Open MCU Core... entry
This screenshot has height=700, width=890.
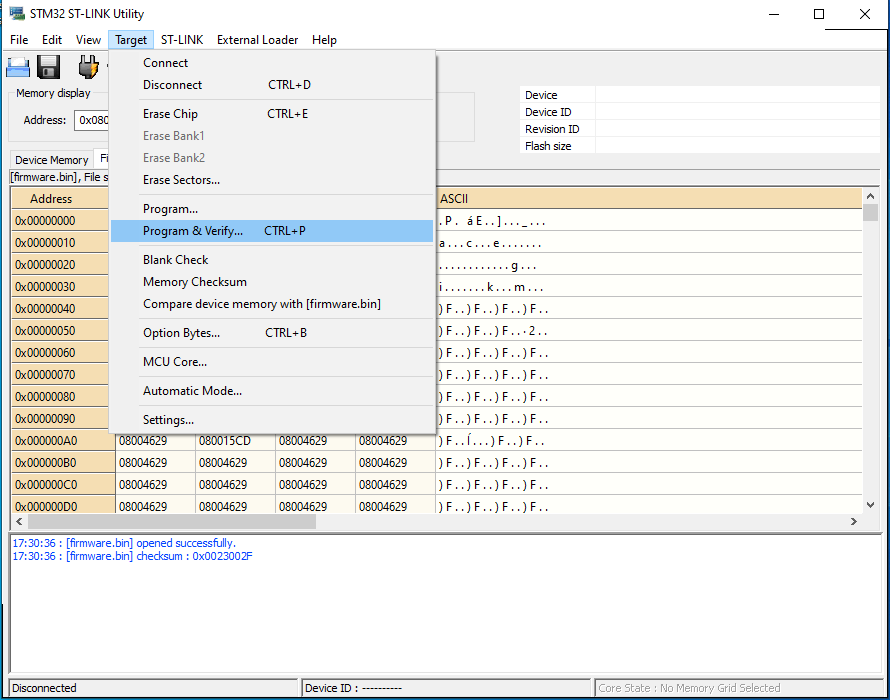click(x=272, y=362)
